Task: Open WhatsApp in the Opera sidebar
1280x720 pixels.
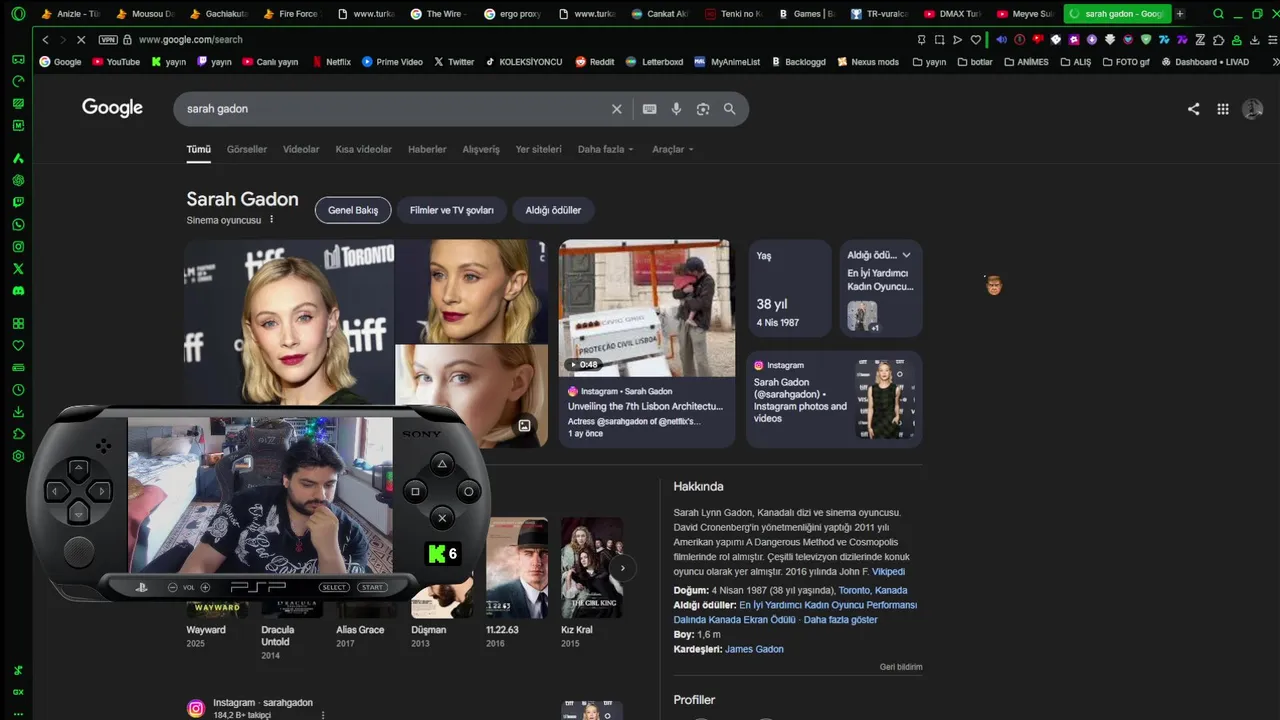Action: [18, 225]
